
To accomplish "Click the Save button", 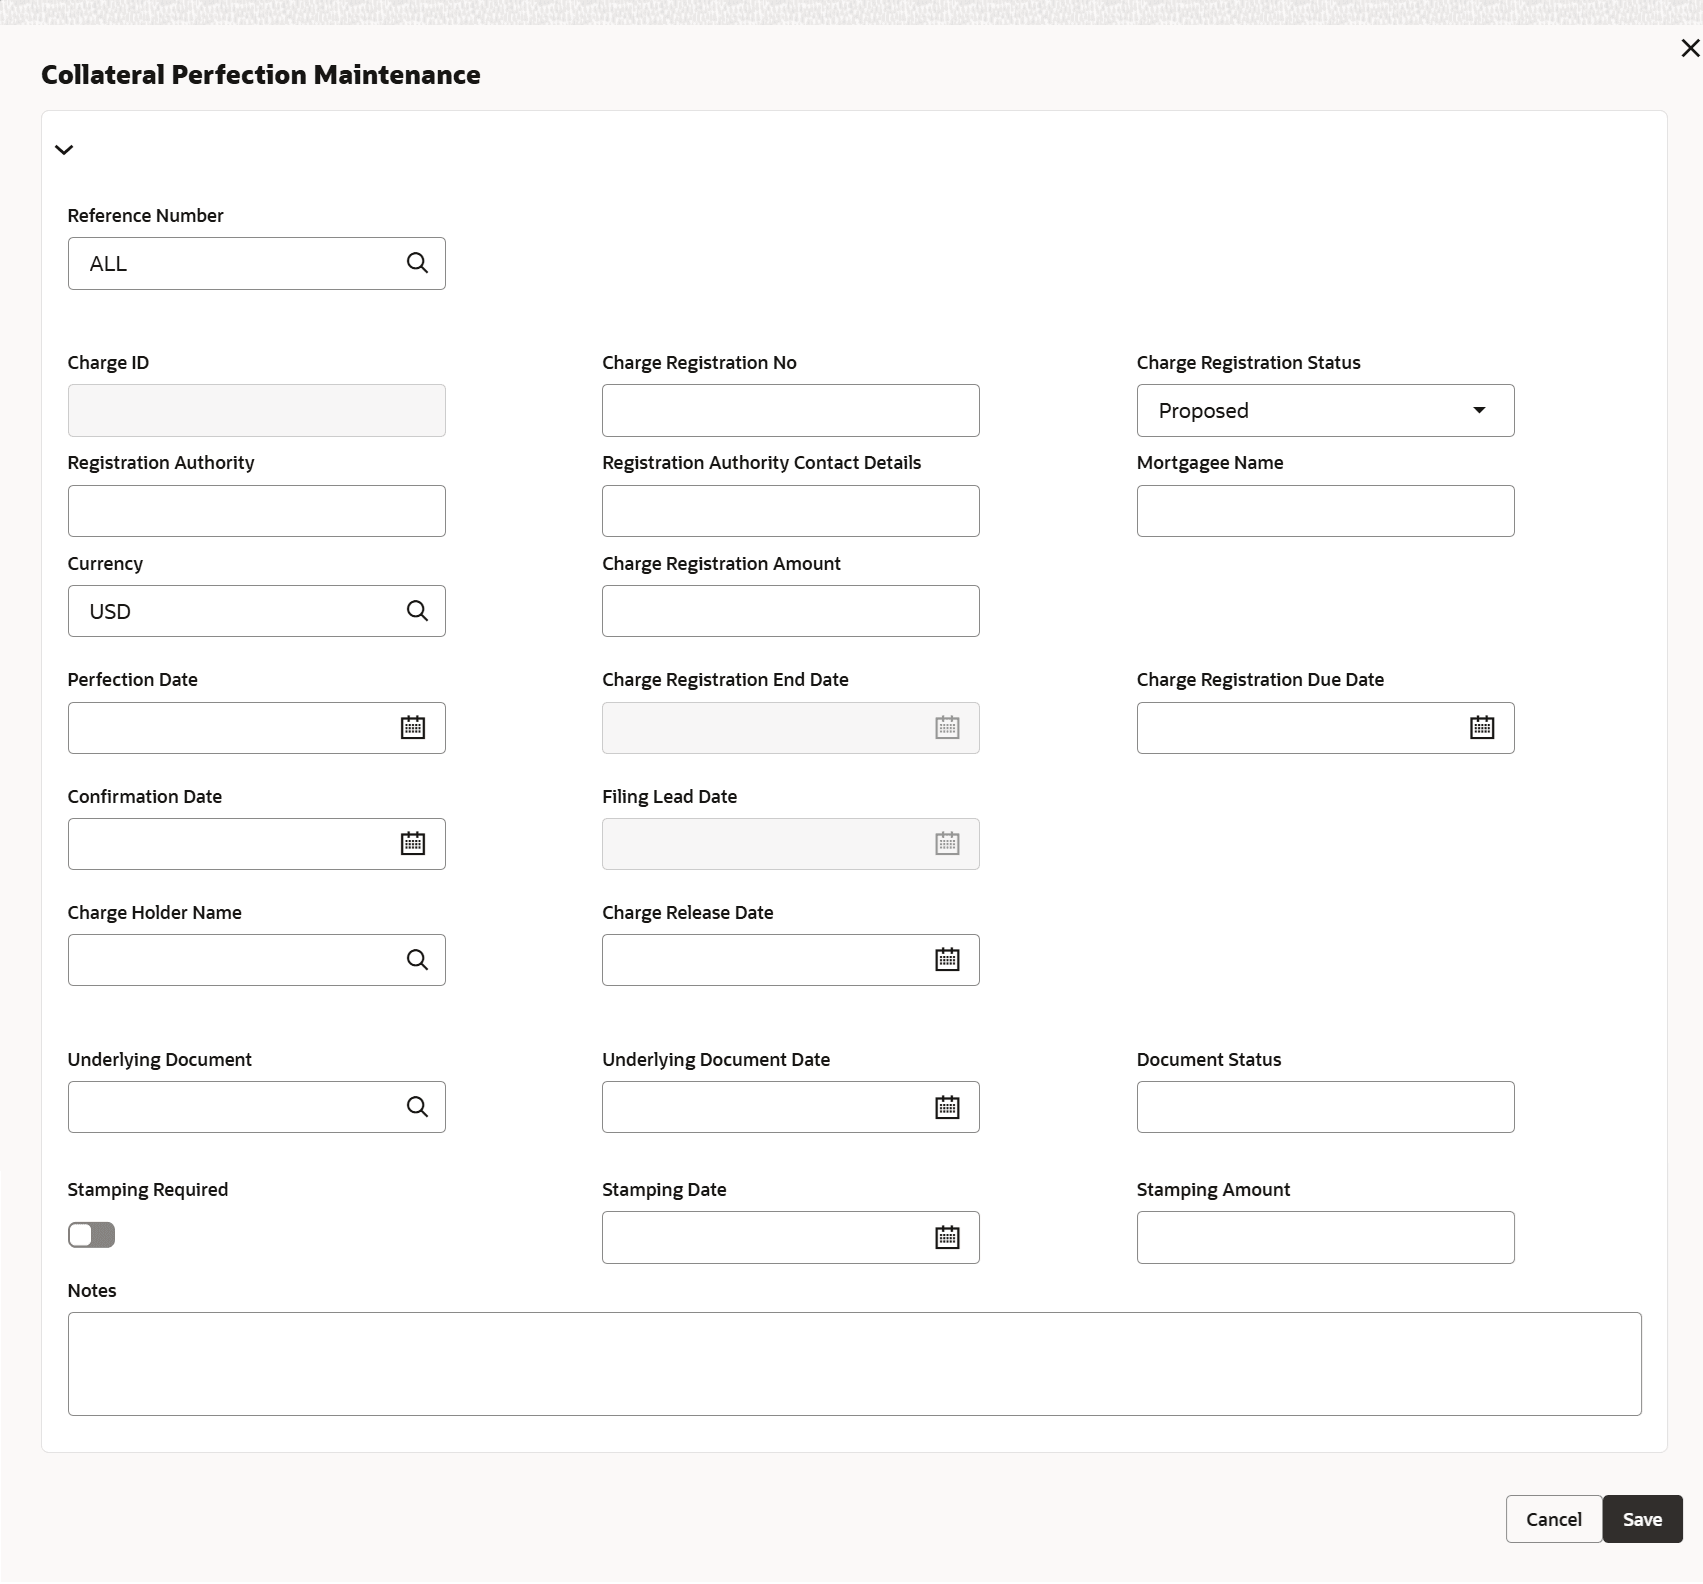I will pyautogui.click(x=1642, y=1519).
